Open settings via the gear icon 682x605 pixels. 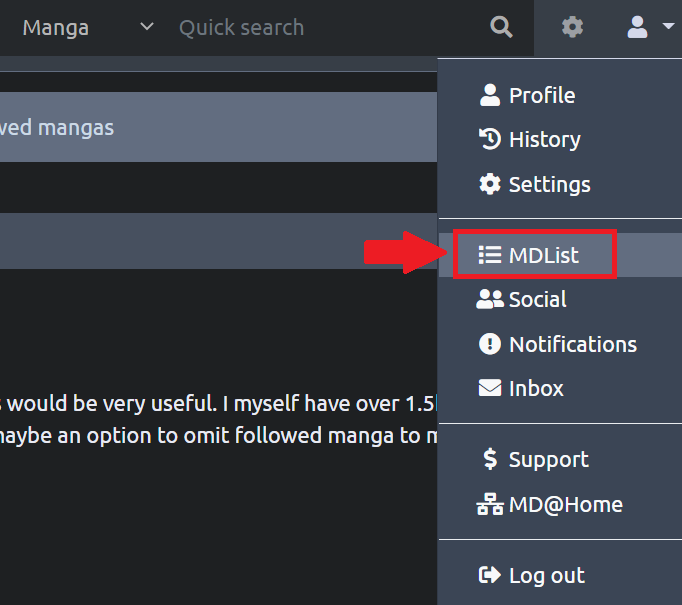(x=572, y=27)
